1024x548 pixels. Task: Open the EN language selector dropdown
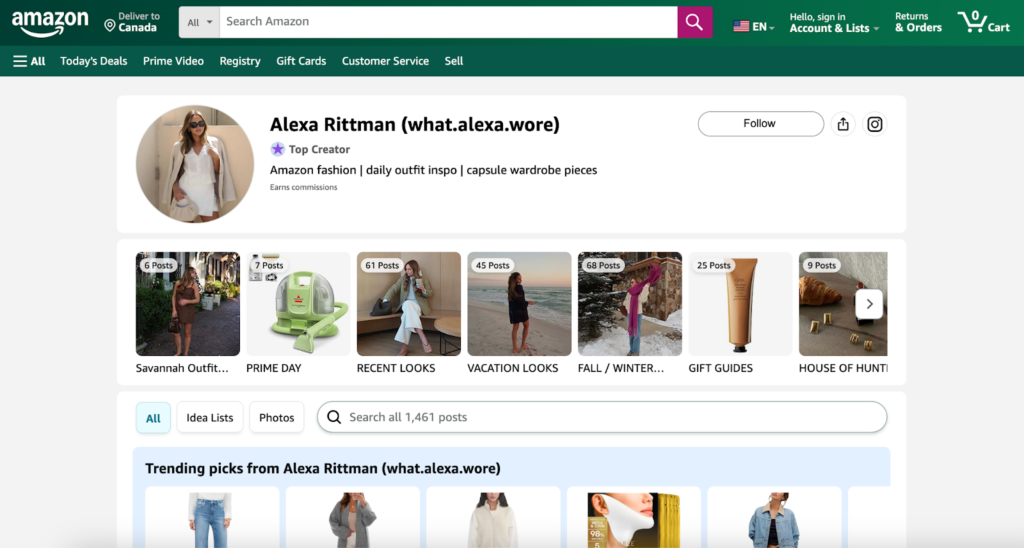(x=754, y=27)
